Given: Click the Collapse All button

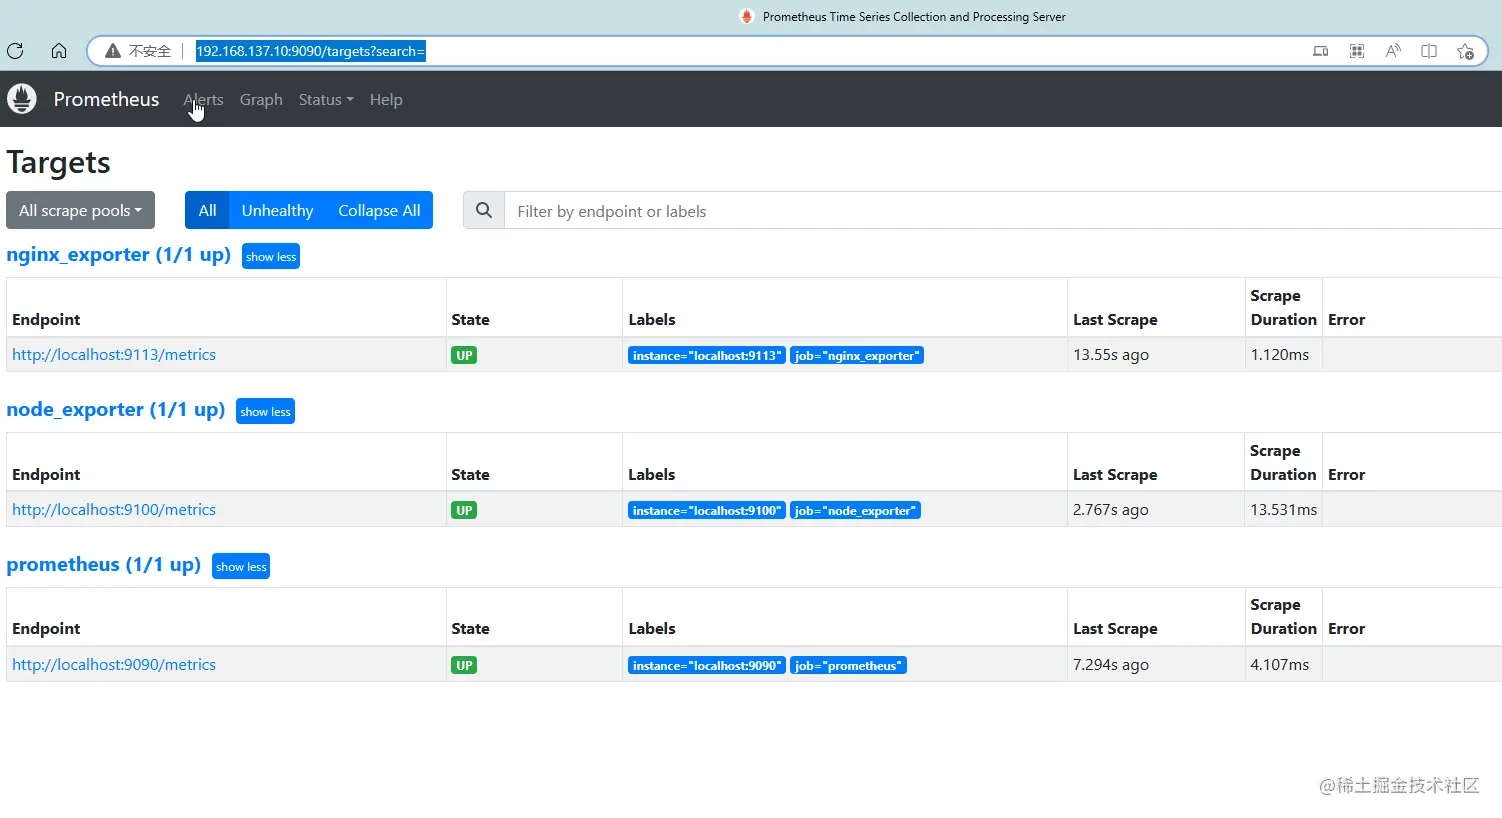Looking at the screenshot, I should [x=379, y=210].
